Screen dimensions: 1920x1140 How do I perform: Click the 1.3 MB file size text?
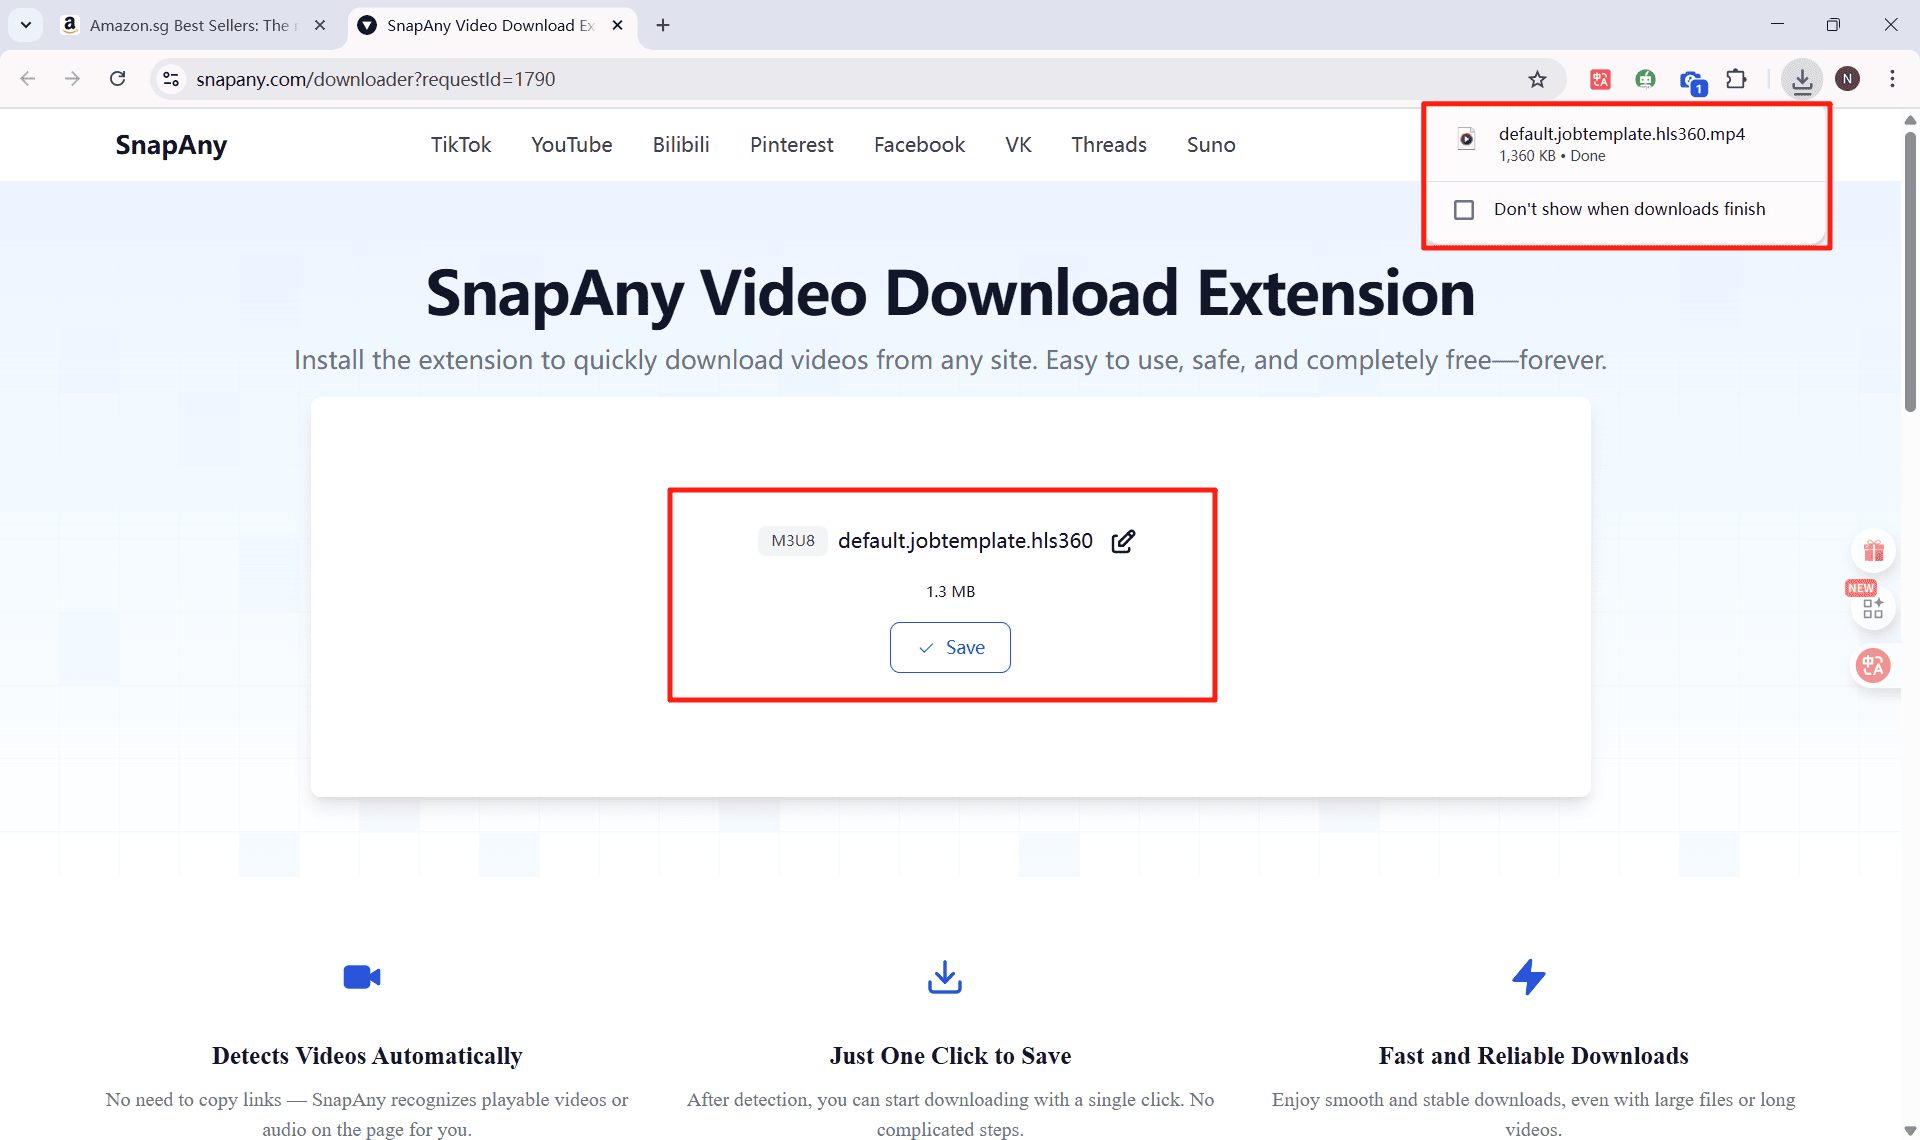pyautogui.click(x=950, y=592)
